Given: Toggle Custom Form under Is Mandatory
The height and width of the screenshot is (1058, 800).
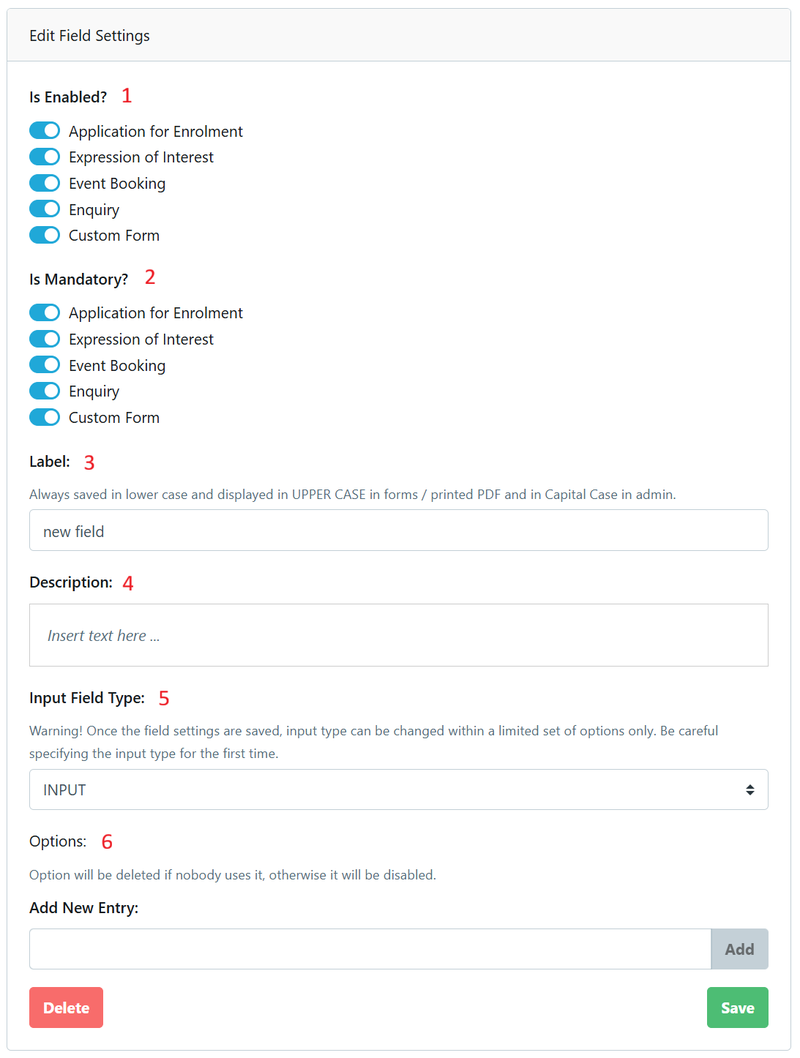Looking at the screenshot, I should tap(44, 416).
